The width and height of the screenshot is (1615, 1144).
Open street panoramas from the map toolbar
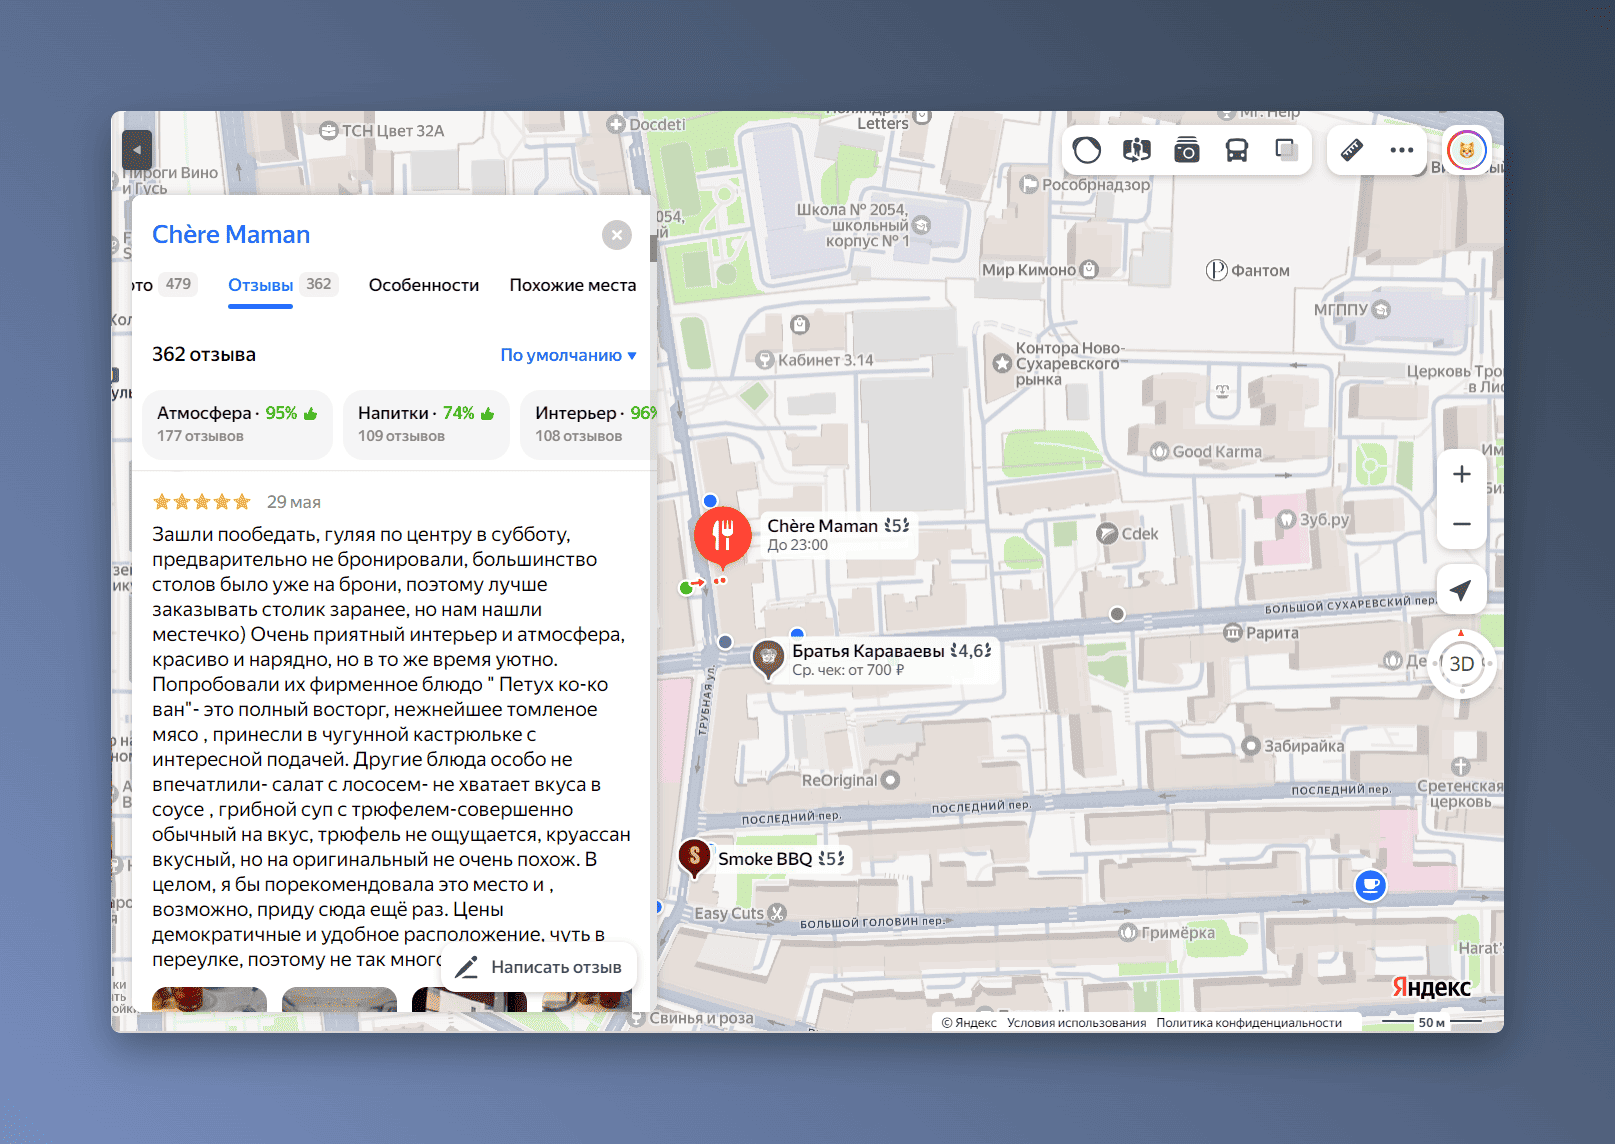1137,151
